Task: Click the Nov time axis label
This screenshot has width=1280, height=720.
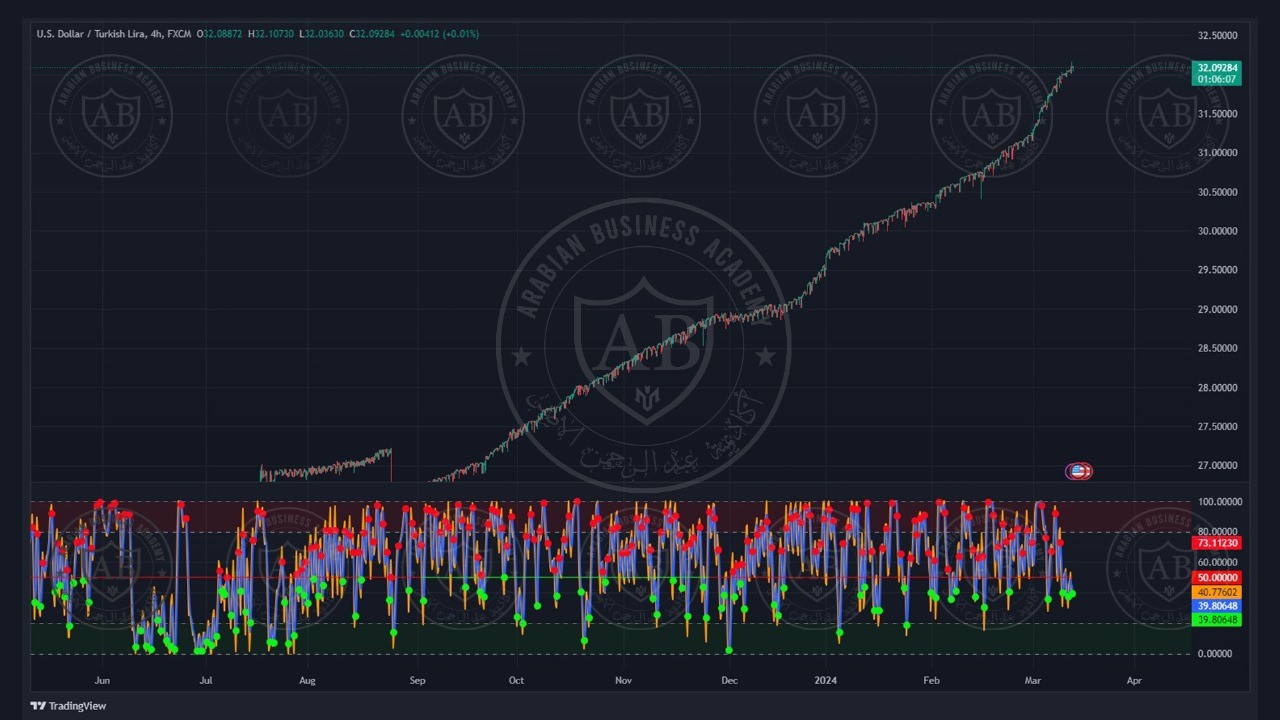Action: [x=624, y=680]
